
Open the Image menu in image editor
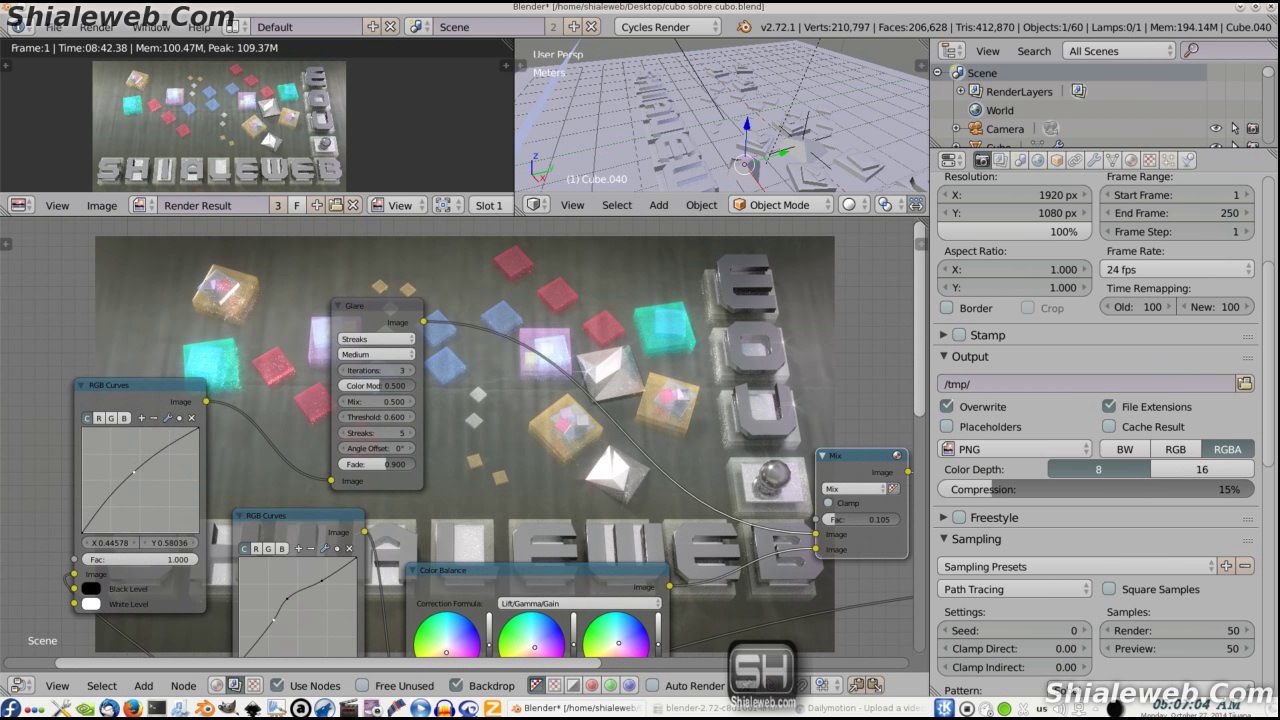pyautogui.click(x=102, y=205)
